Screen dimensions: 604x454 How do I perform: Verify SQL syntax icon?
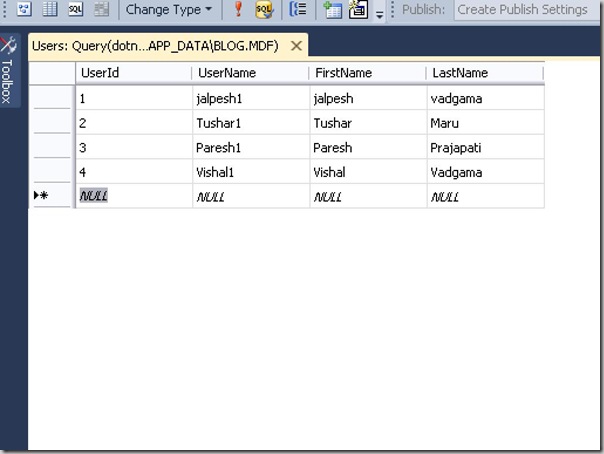[x=265, y=9]
